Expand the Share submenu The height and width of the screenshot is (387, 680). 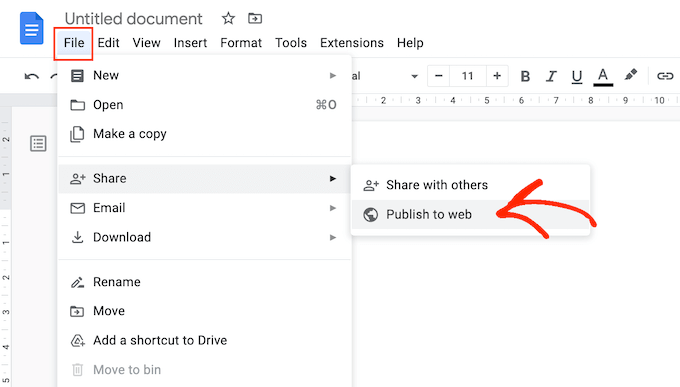204,178
